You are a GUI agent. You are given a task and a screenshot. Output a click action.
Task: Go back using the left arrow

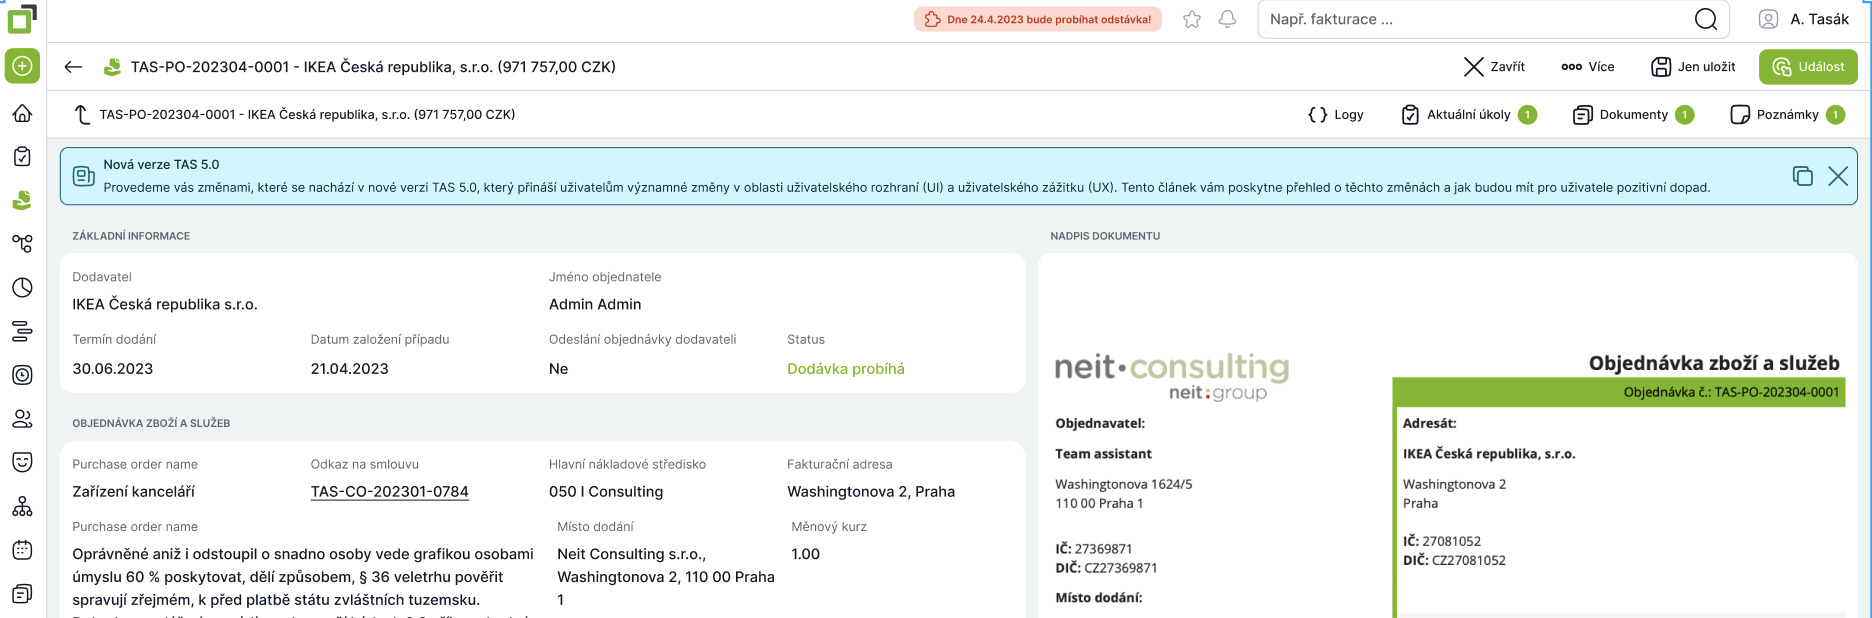(x=73, y=67)
